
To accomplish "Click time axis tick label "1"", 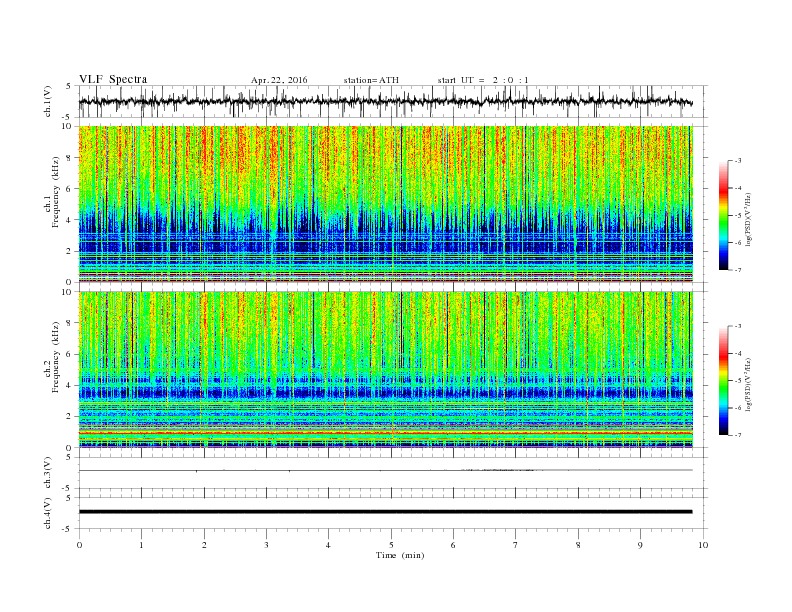I will click(141, 545).
